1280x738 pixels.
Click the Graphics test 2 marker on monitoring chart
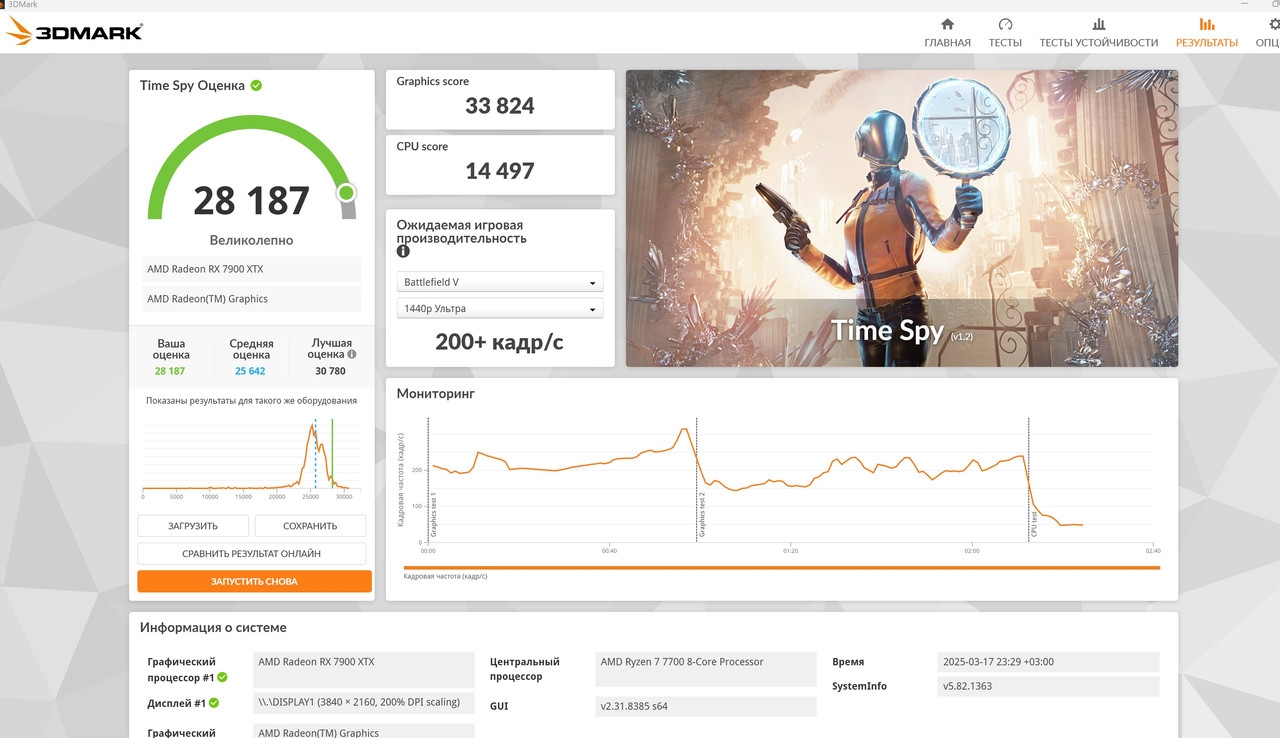click(702, 515)
